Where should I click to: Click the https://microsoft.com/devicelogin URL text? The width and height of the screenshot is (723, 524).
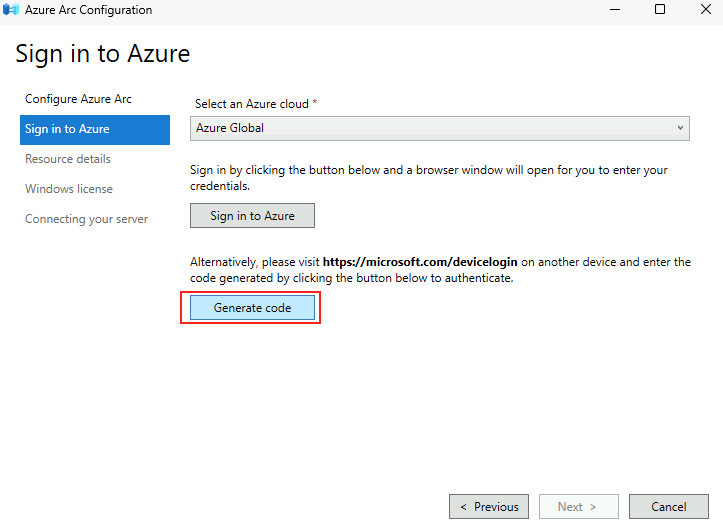(x=420, y=262)
